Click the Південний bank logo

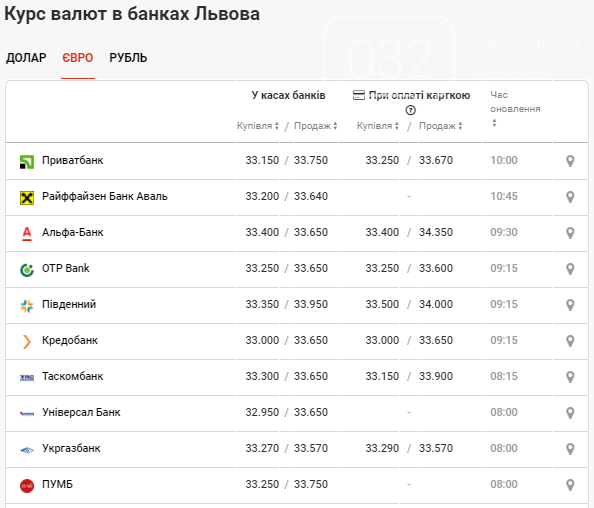pyautogui.click(x=27, y=306)
